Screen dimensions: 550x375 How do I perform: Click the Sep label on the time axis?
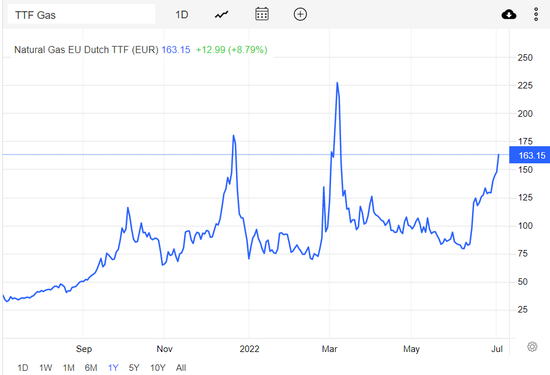point(84,349)
